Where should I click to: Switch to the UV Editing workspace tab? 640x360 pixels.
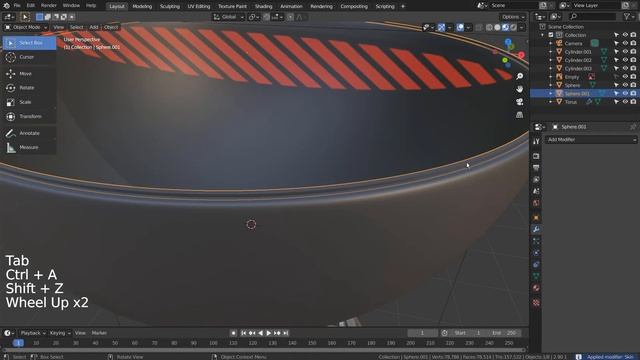[199, 7]
